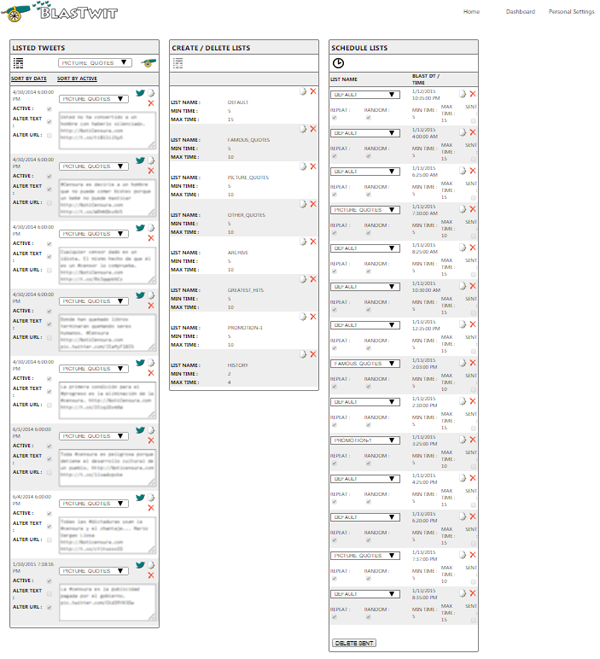Viewport: 600px width, 659px height.
Task: Open the list filter dropdown beside cannon icon
Action: tap(95, 63)
